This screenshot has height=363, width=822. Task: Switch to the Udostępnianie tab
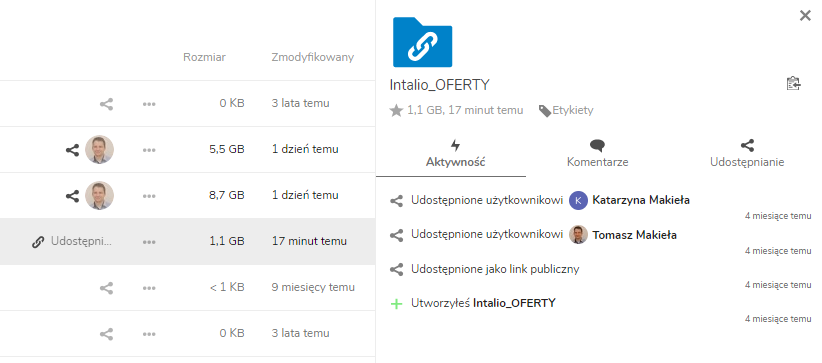(x=747, y=154)
